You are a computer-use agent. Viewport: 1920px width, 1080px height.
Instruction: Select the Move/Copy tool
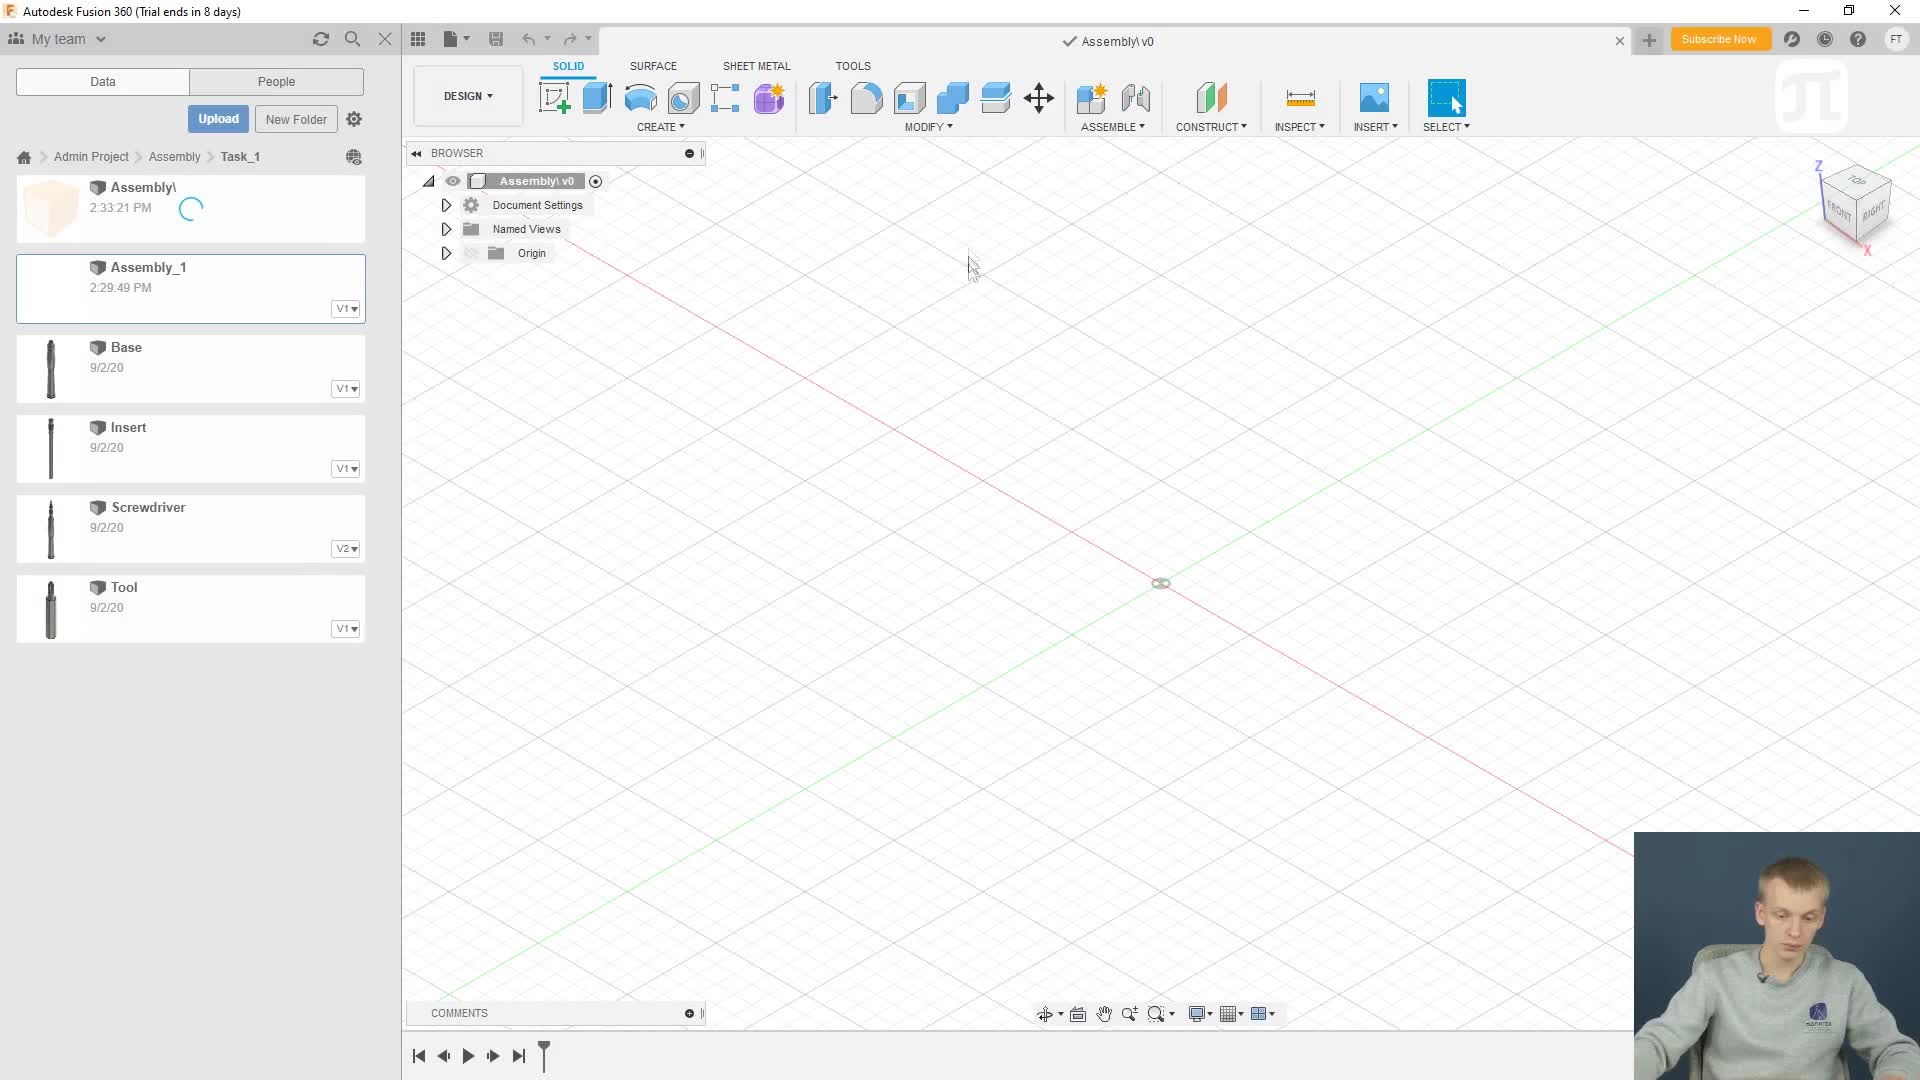[x=1039, y=98]
